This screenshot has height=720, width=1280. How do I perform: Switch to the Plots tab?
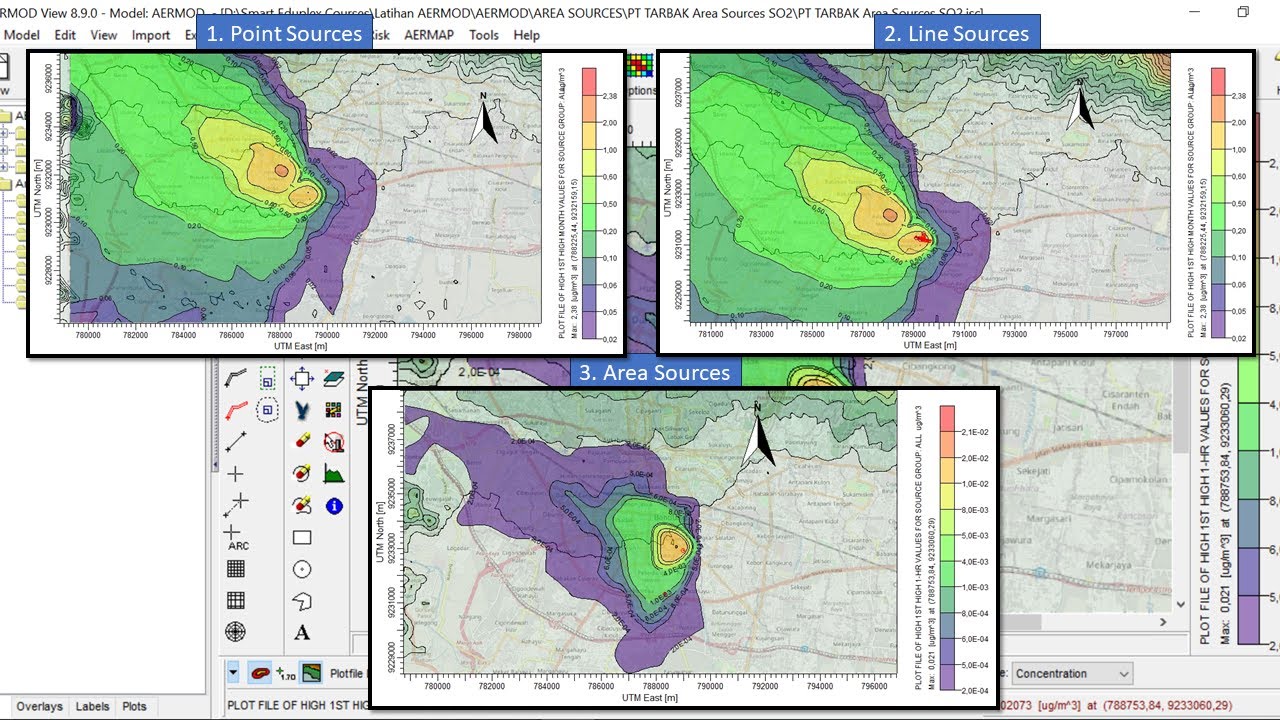tap(134, 706)
